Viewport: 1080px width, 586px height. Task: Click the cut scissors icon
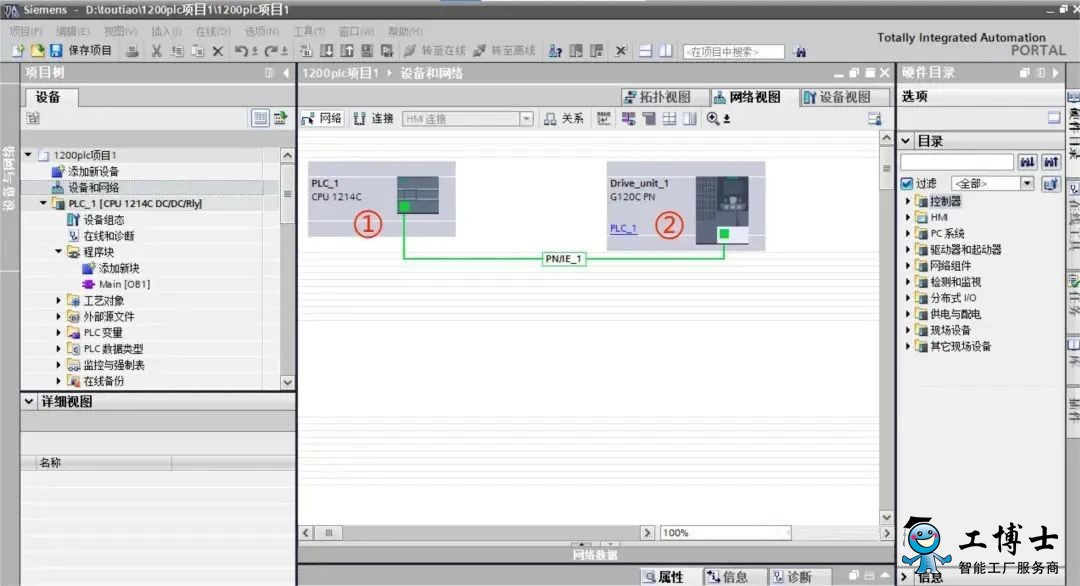pyautogui.click(x=156, y=51)
